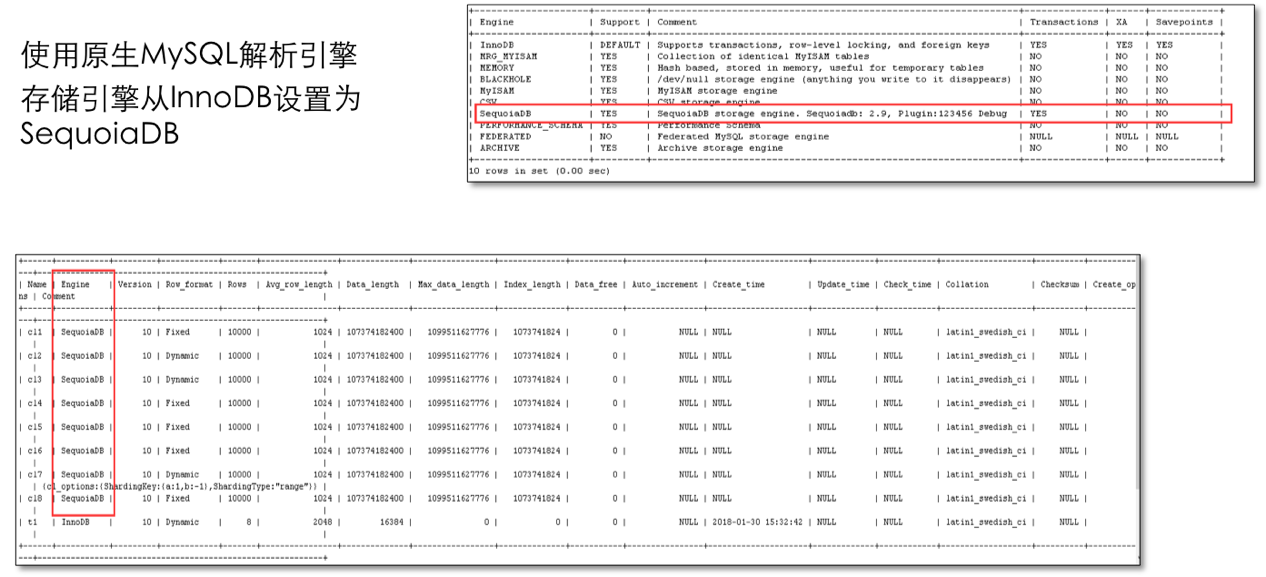
Task: Click the slide text '使用原生MySQL解析引擎'
Action: pyautogui.click(x=188, y=57)
